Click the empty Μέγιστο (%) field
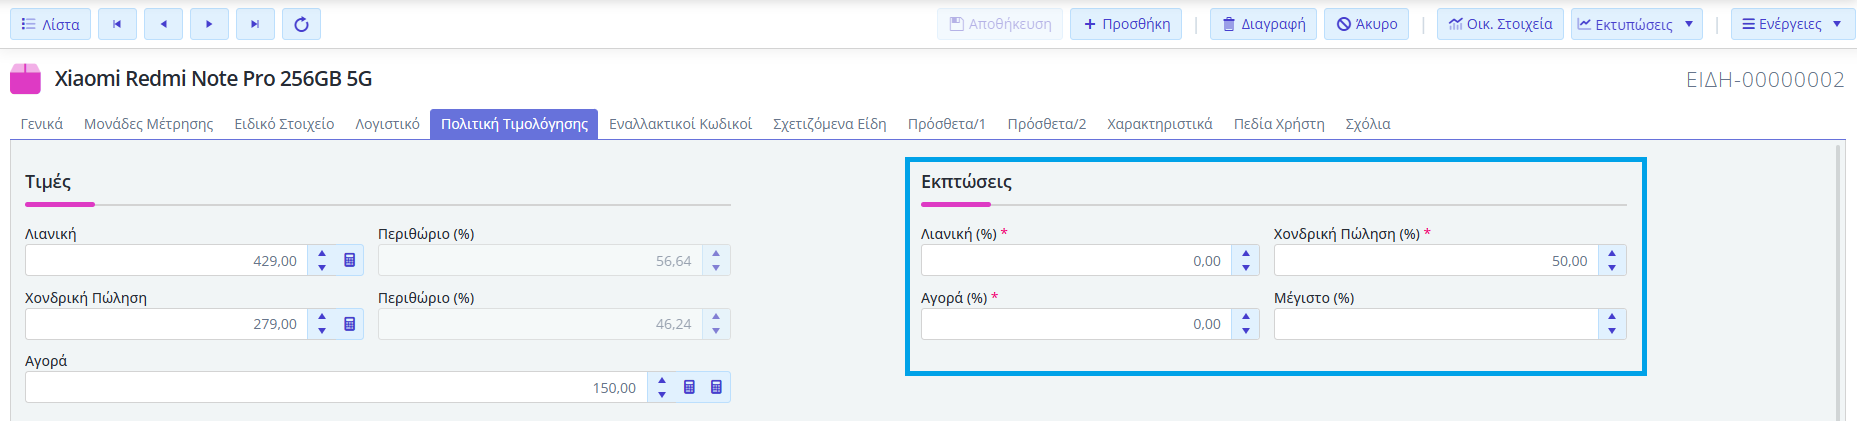This screenshot has width=1857, height=421. (x=1436, y=324)
